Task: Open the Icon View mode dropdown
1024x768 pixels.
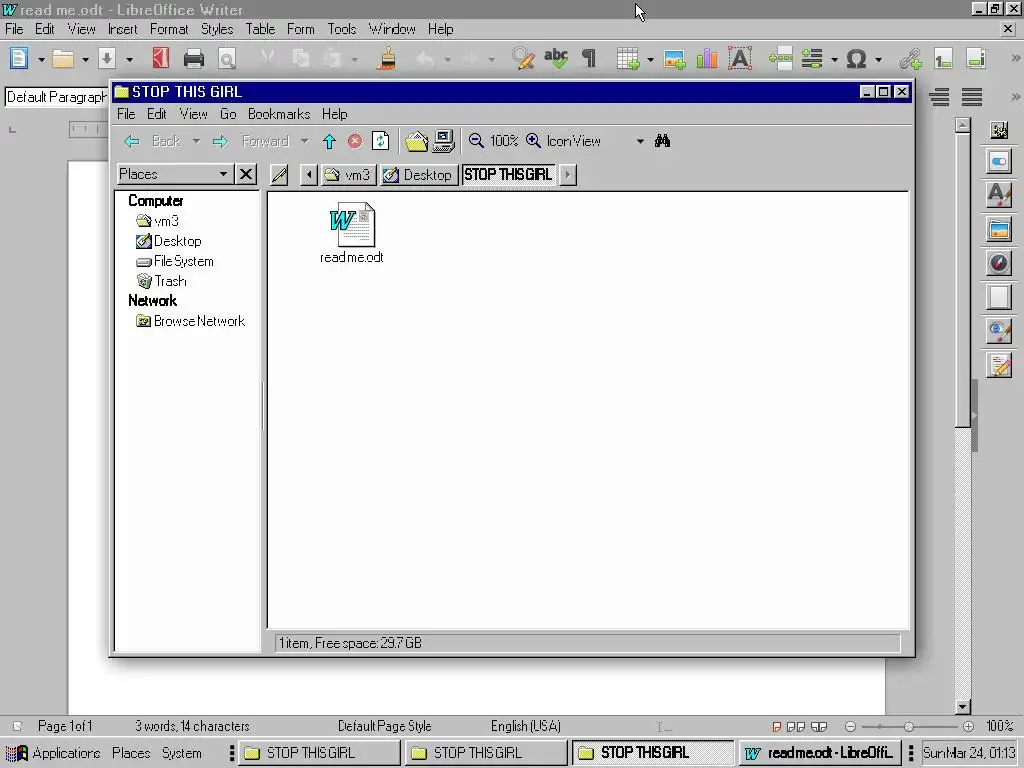Action: pos(595,141)
